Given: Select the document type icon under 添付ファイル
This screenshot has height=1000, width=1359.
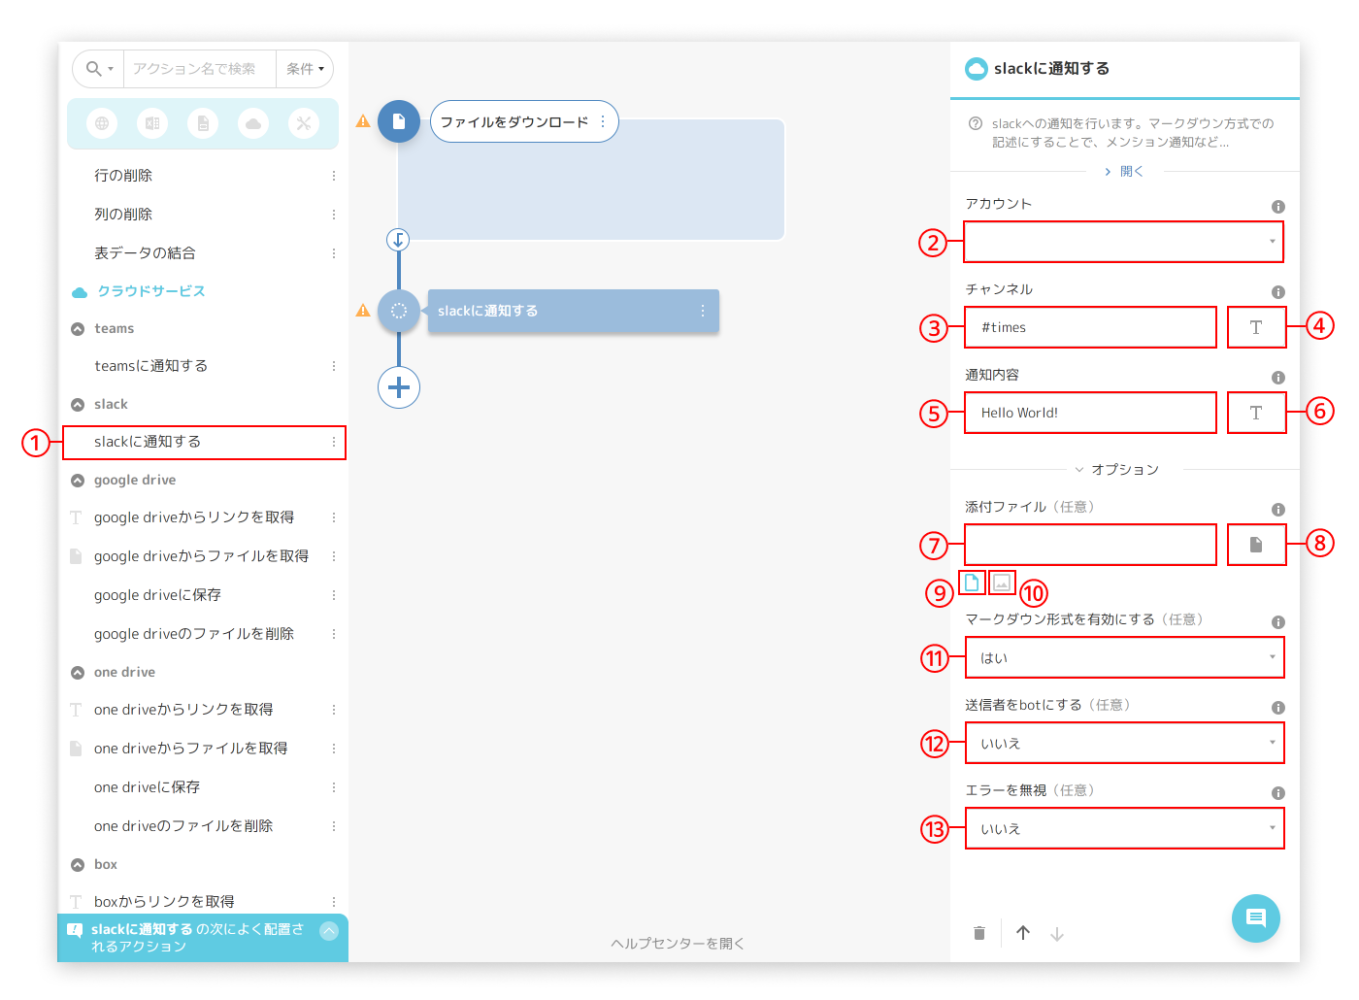Looking at the screenshot, I should 972,582.
